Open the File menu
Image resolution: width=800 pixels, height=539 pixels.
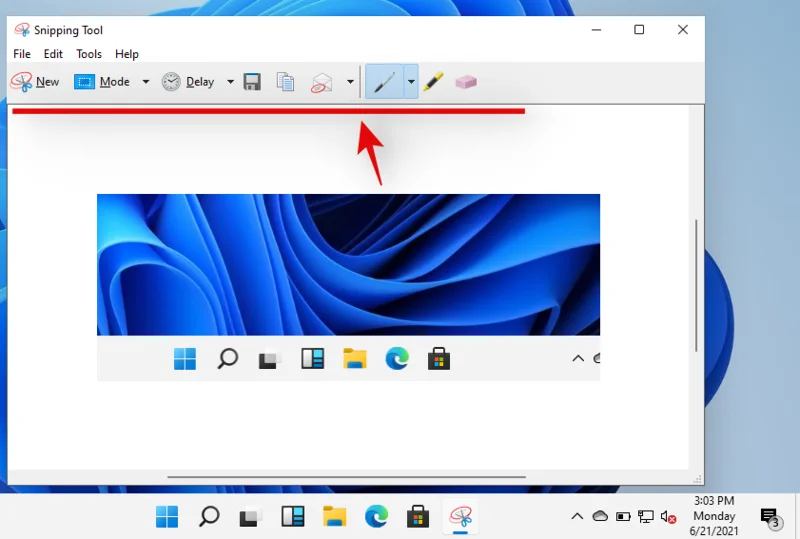22,54
